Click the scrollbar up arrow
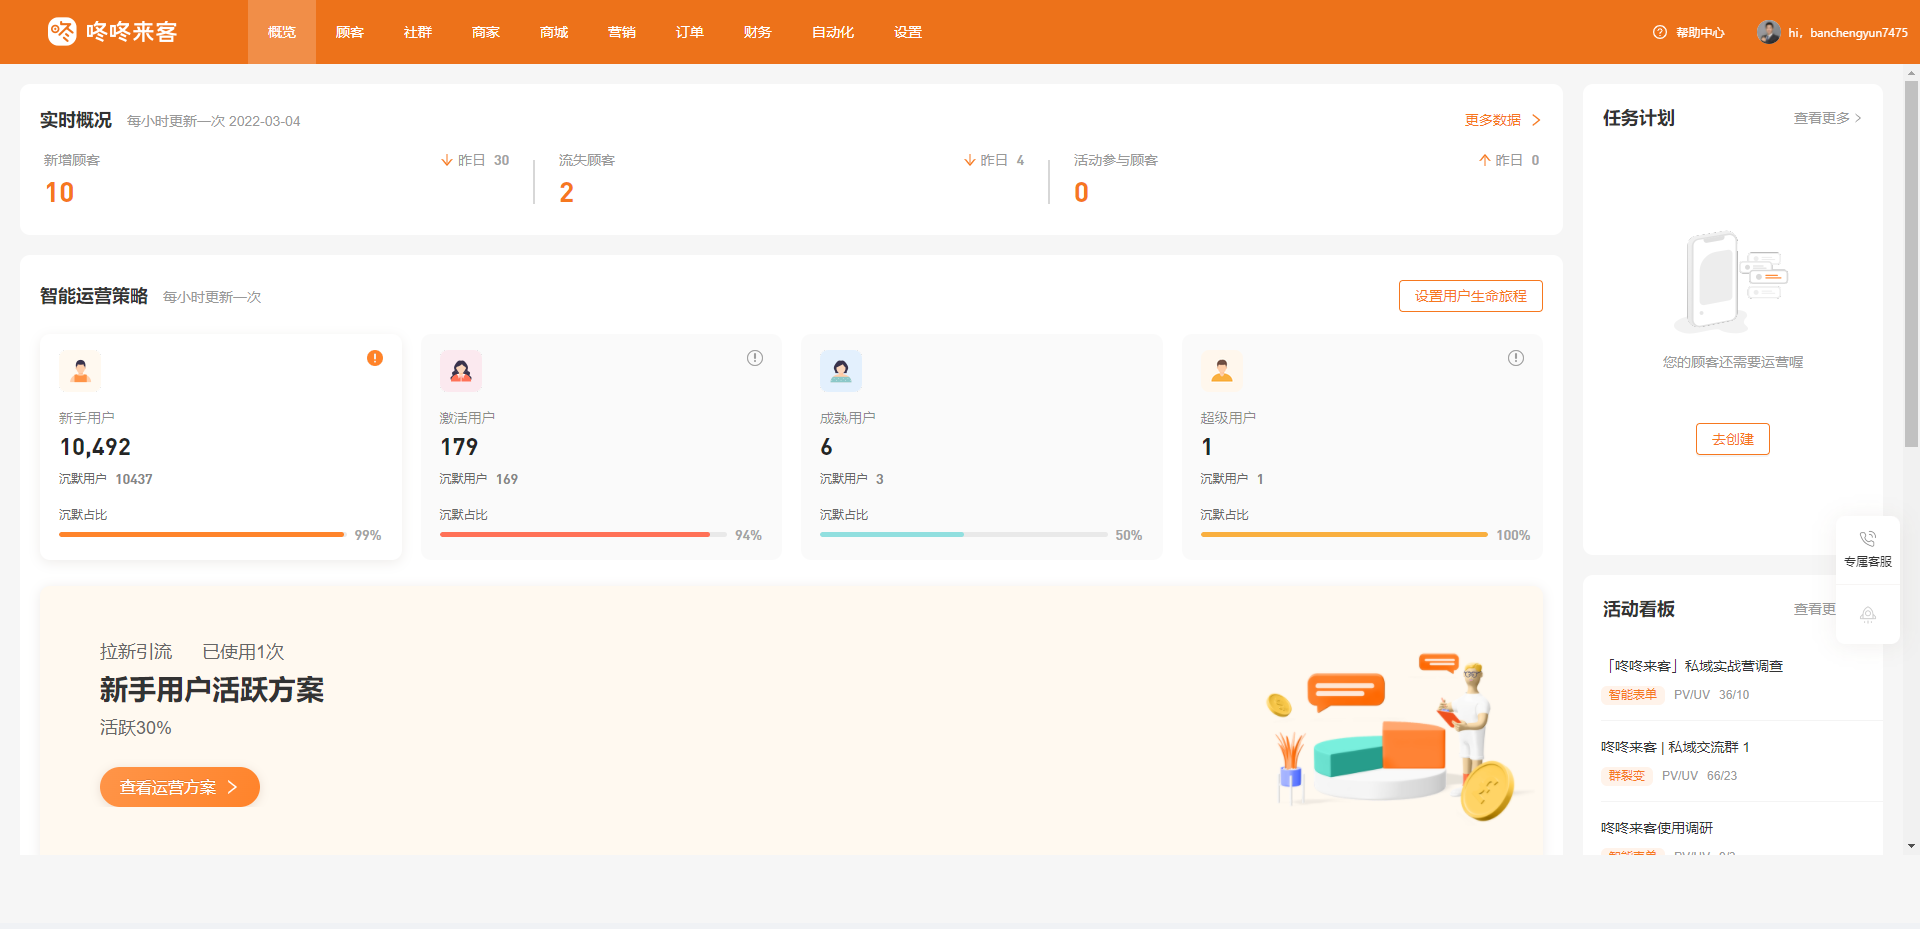This screenshot has width=1920, height=929. (1911, 72)
